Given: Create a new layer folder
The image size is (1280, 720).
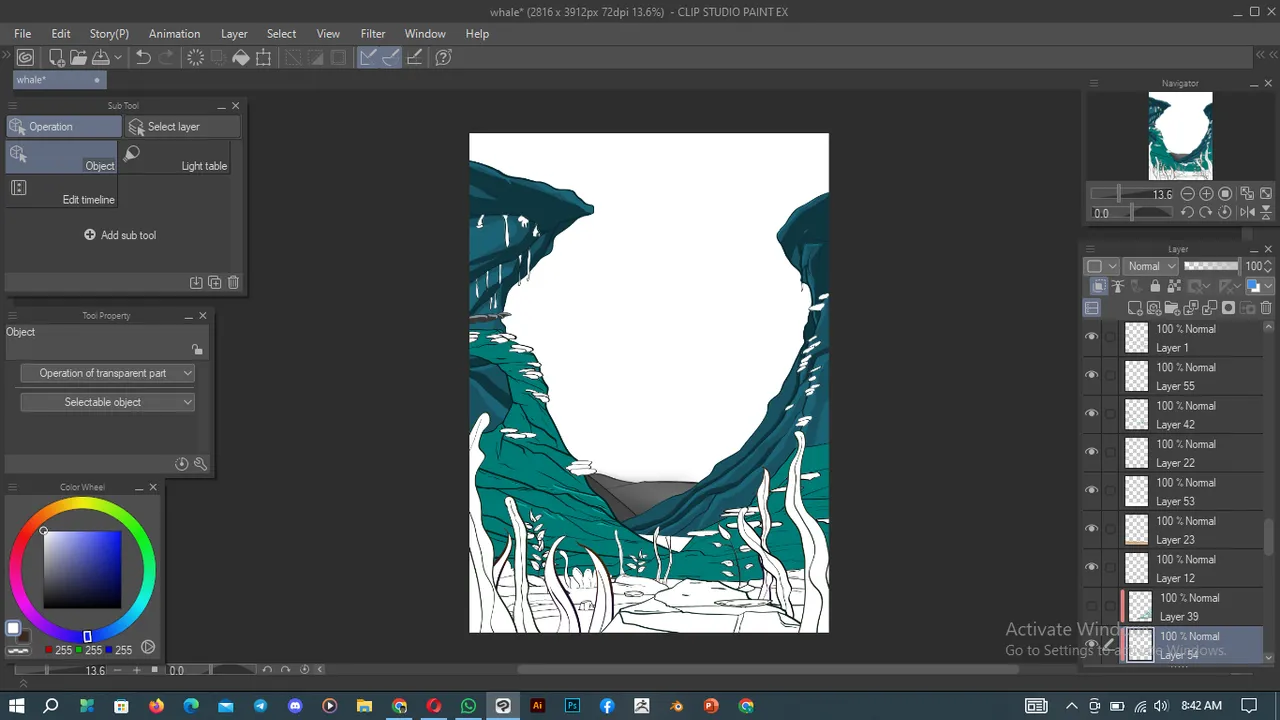Looking at the screenshot, I should tap(1172, 308).
